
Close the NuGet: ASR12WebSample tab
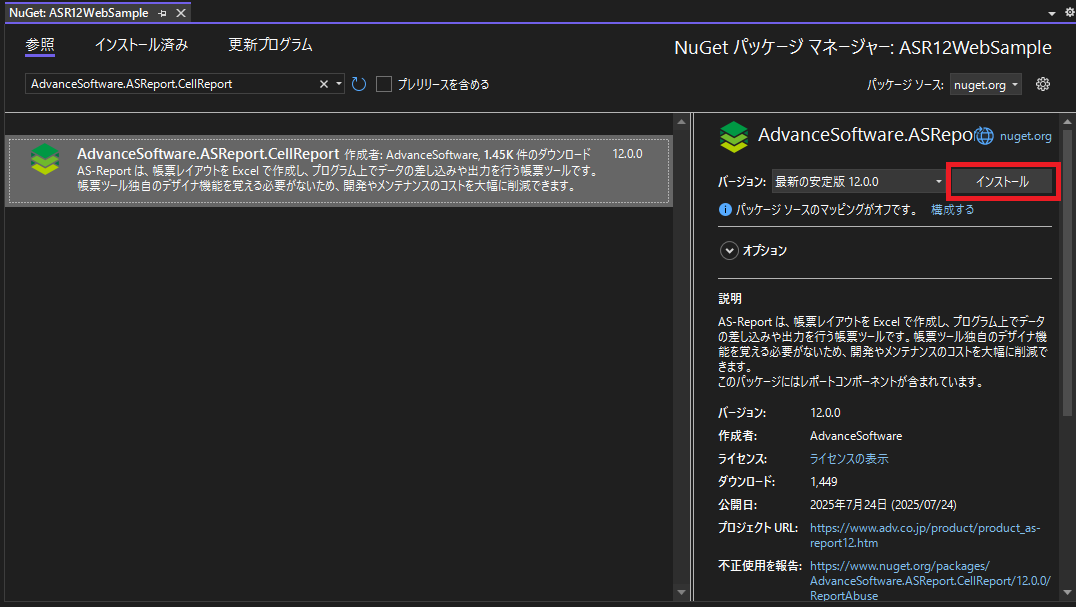pyautogui.click(x=180, y=13)
